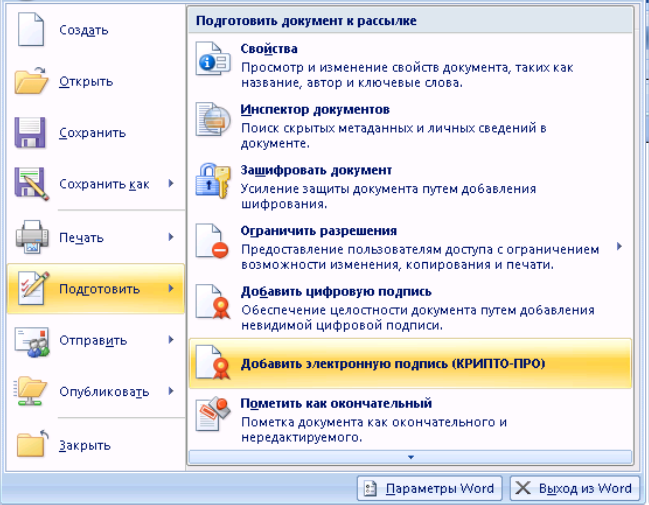Click description Просмотр и изменение свойств
Viewport: 649px width, 505px height.
407,75
